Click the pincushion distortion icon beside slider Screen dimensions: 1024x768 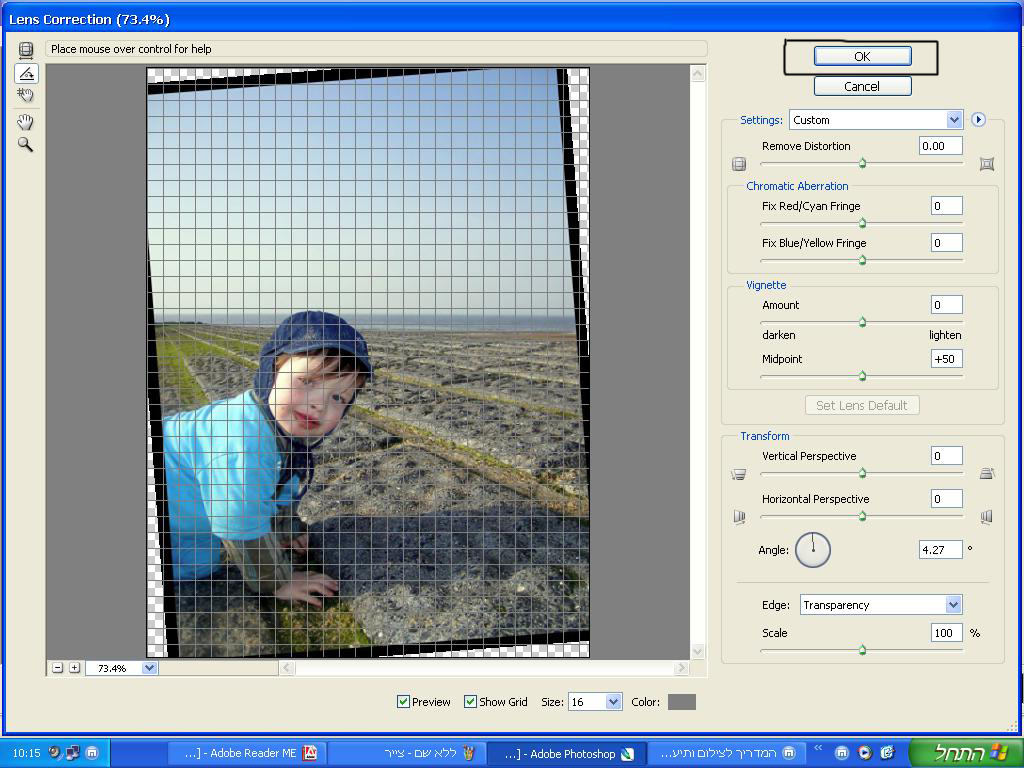(987, 164)
